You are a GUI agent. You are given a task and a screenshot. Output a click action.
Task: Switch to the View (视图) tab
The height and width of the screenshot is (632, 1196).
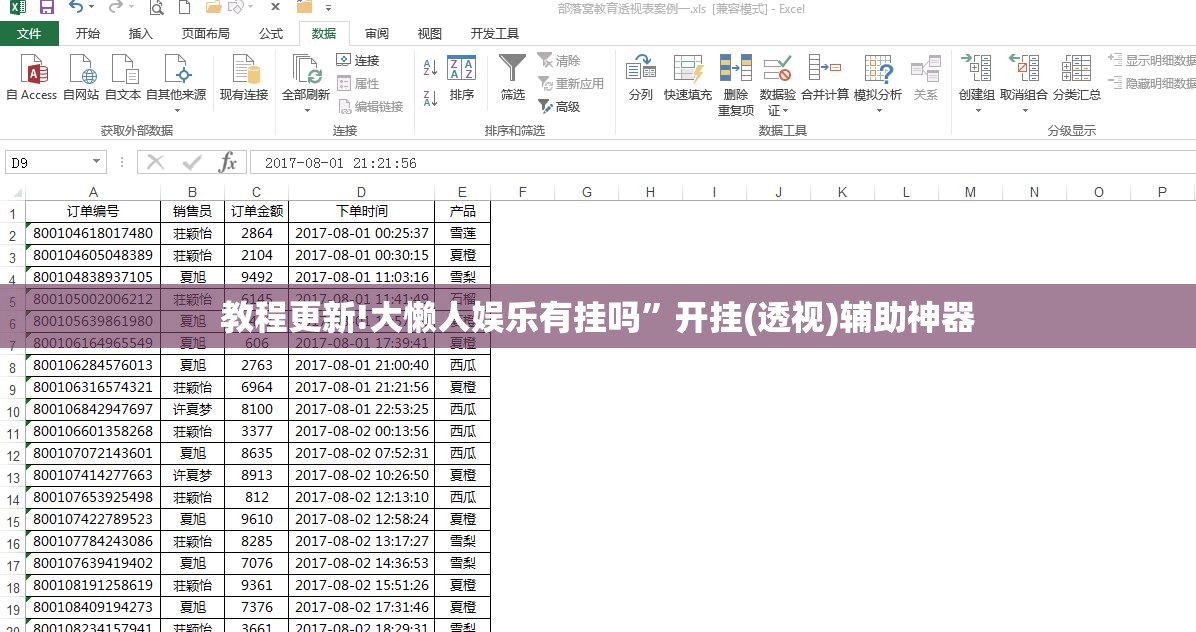coord(429,34)
